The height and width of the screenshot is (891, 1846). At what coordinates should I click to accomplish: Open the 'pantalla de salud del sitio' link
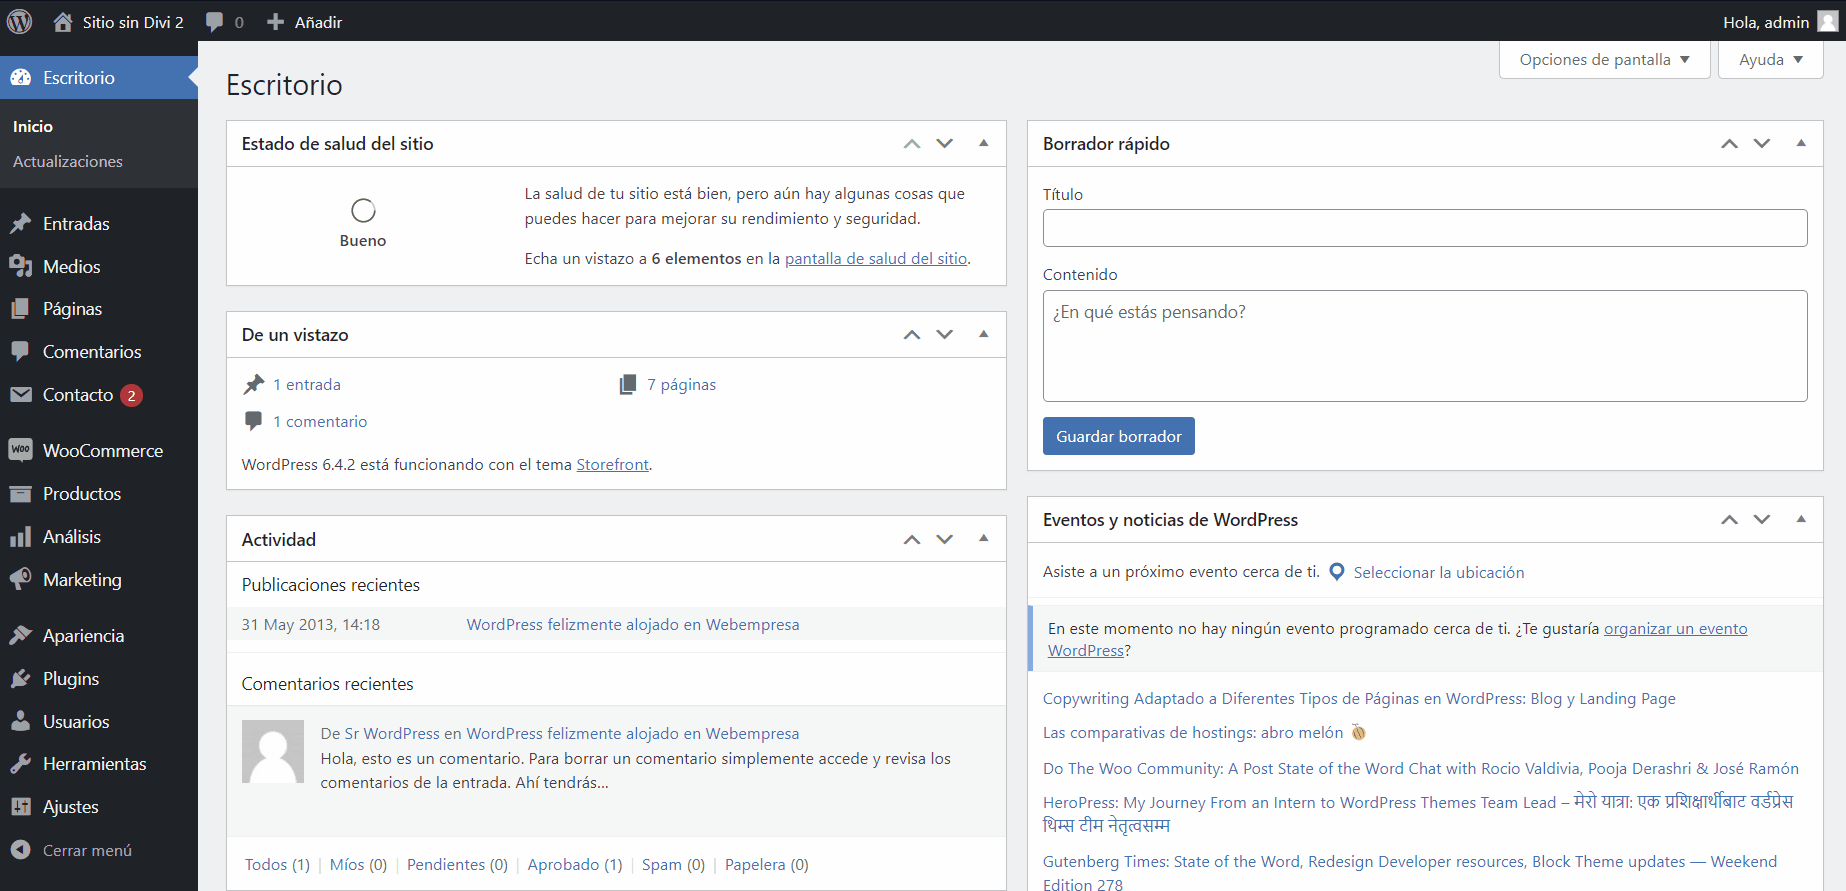coord(875,259)
